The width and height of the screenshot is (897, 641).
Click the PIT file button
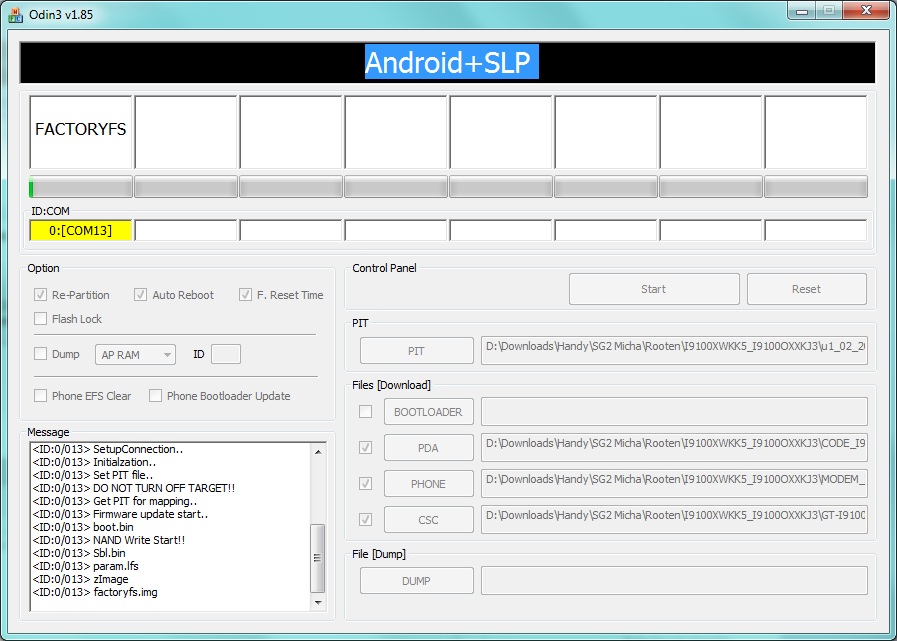click(416, 351)
